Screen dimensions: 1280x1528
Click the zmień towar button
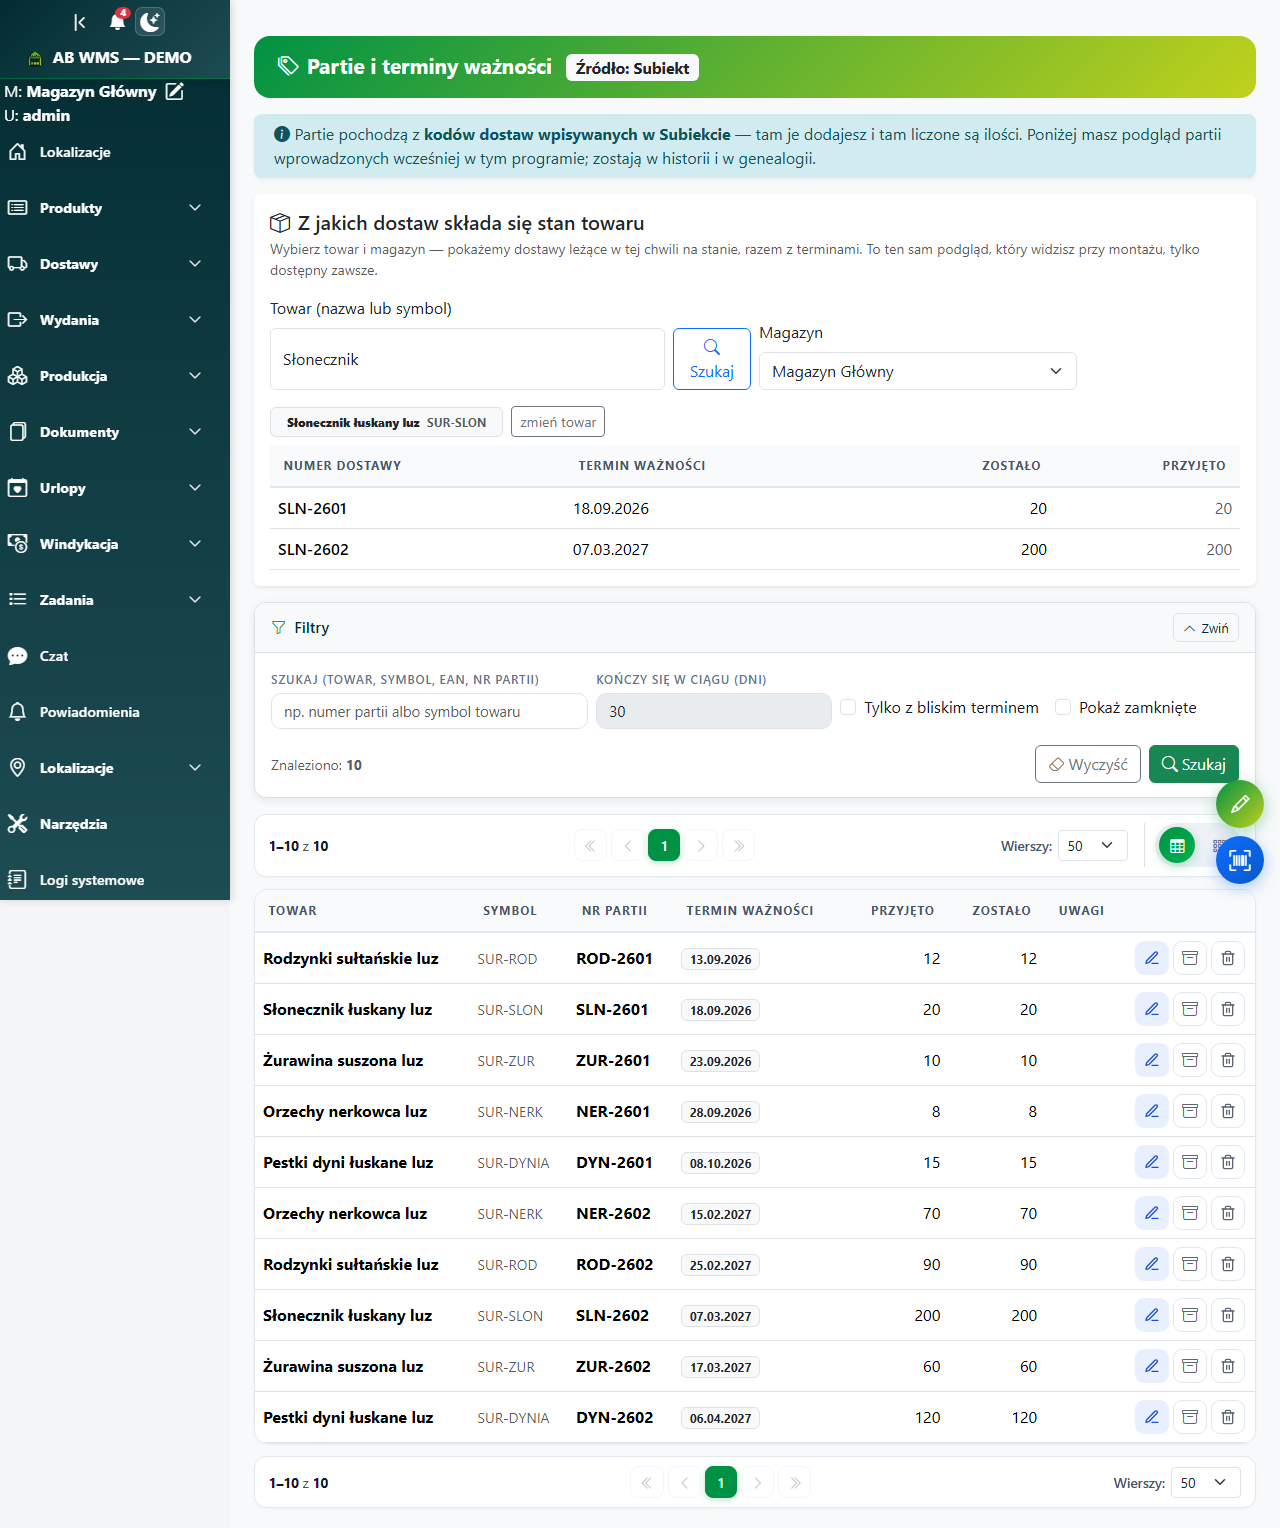[558, 422]
